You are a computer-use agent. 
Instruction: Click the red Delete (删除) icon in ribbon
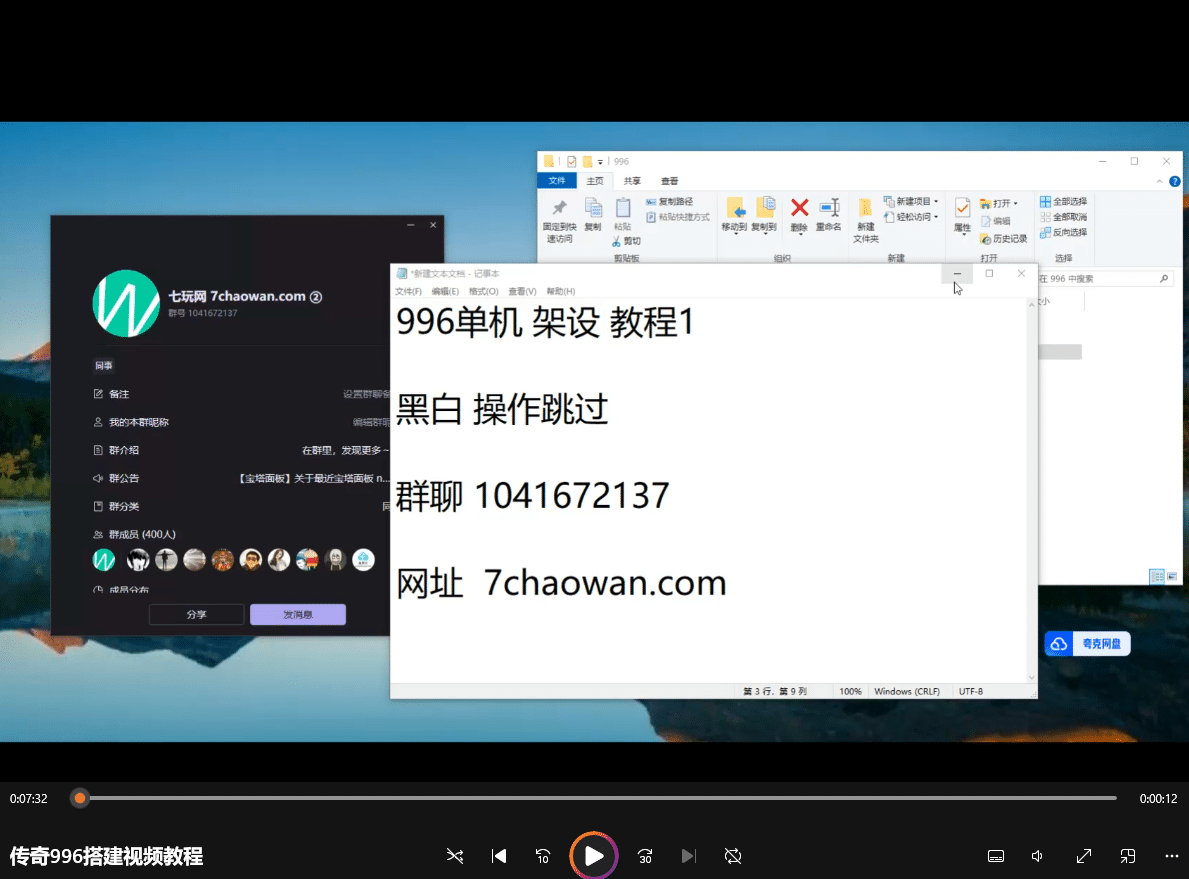(x=799, y=209)
